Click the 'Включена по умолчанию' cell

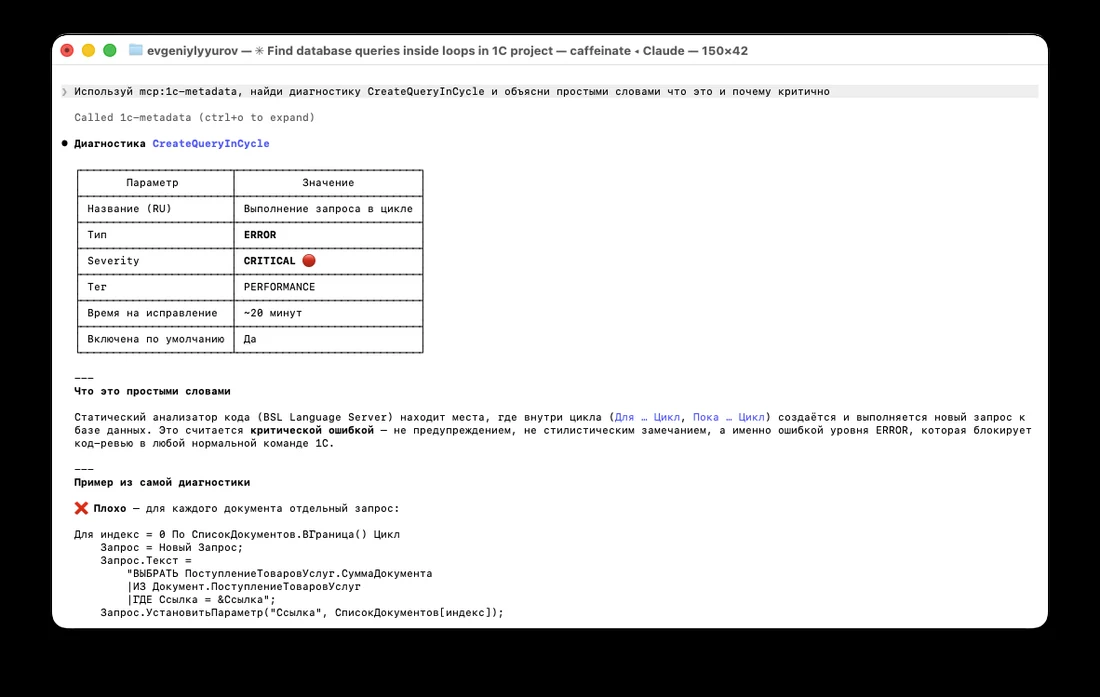pos(156,339)
